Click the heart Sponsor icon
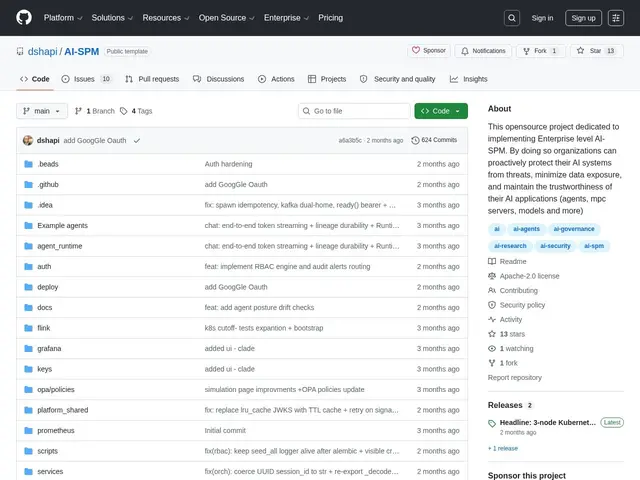640x480 pixels. coord(416,50)
